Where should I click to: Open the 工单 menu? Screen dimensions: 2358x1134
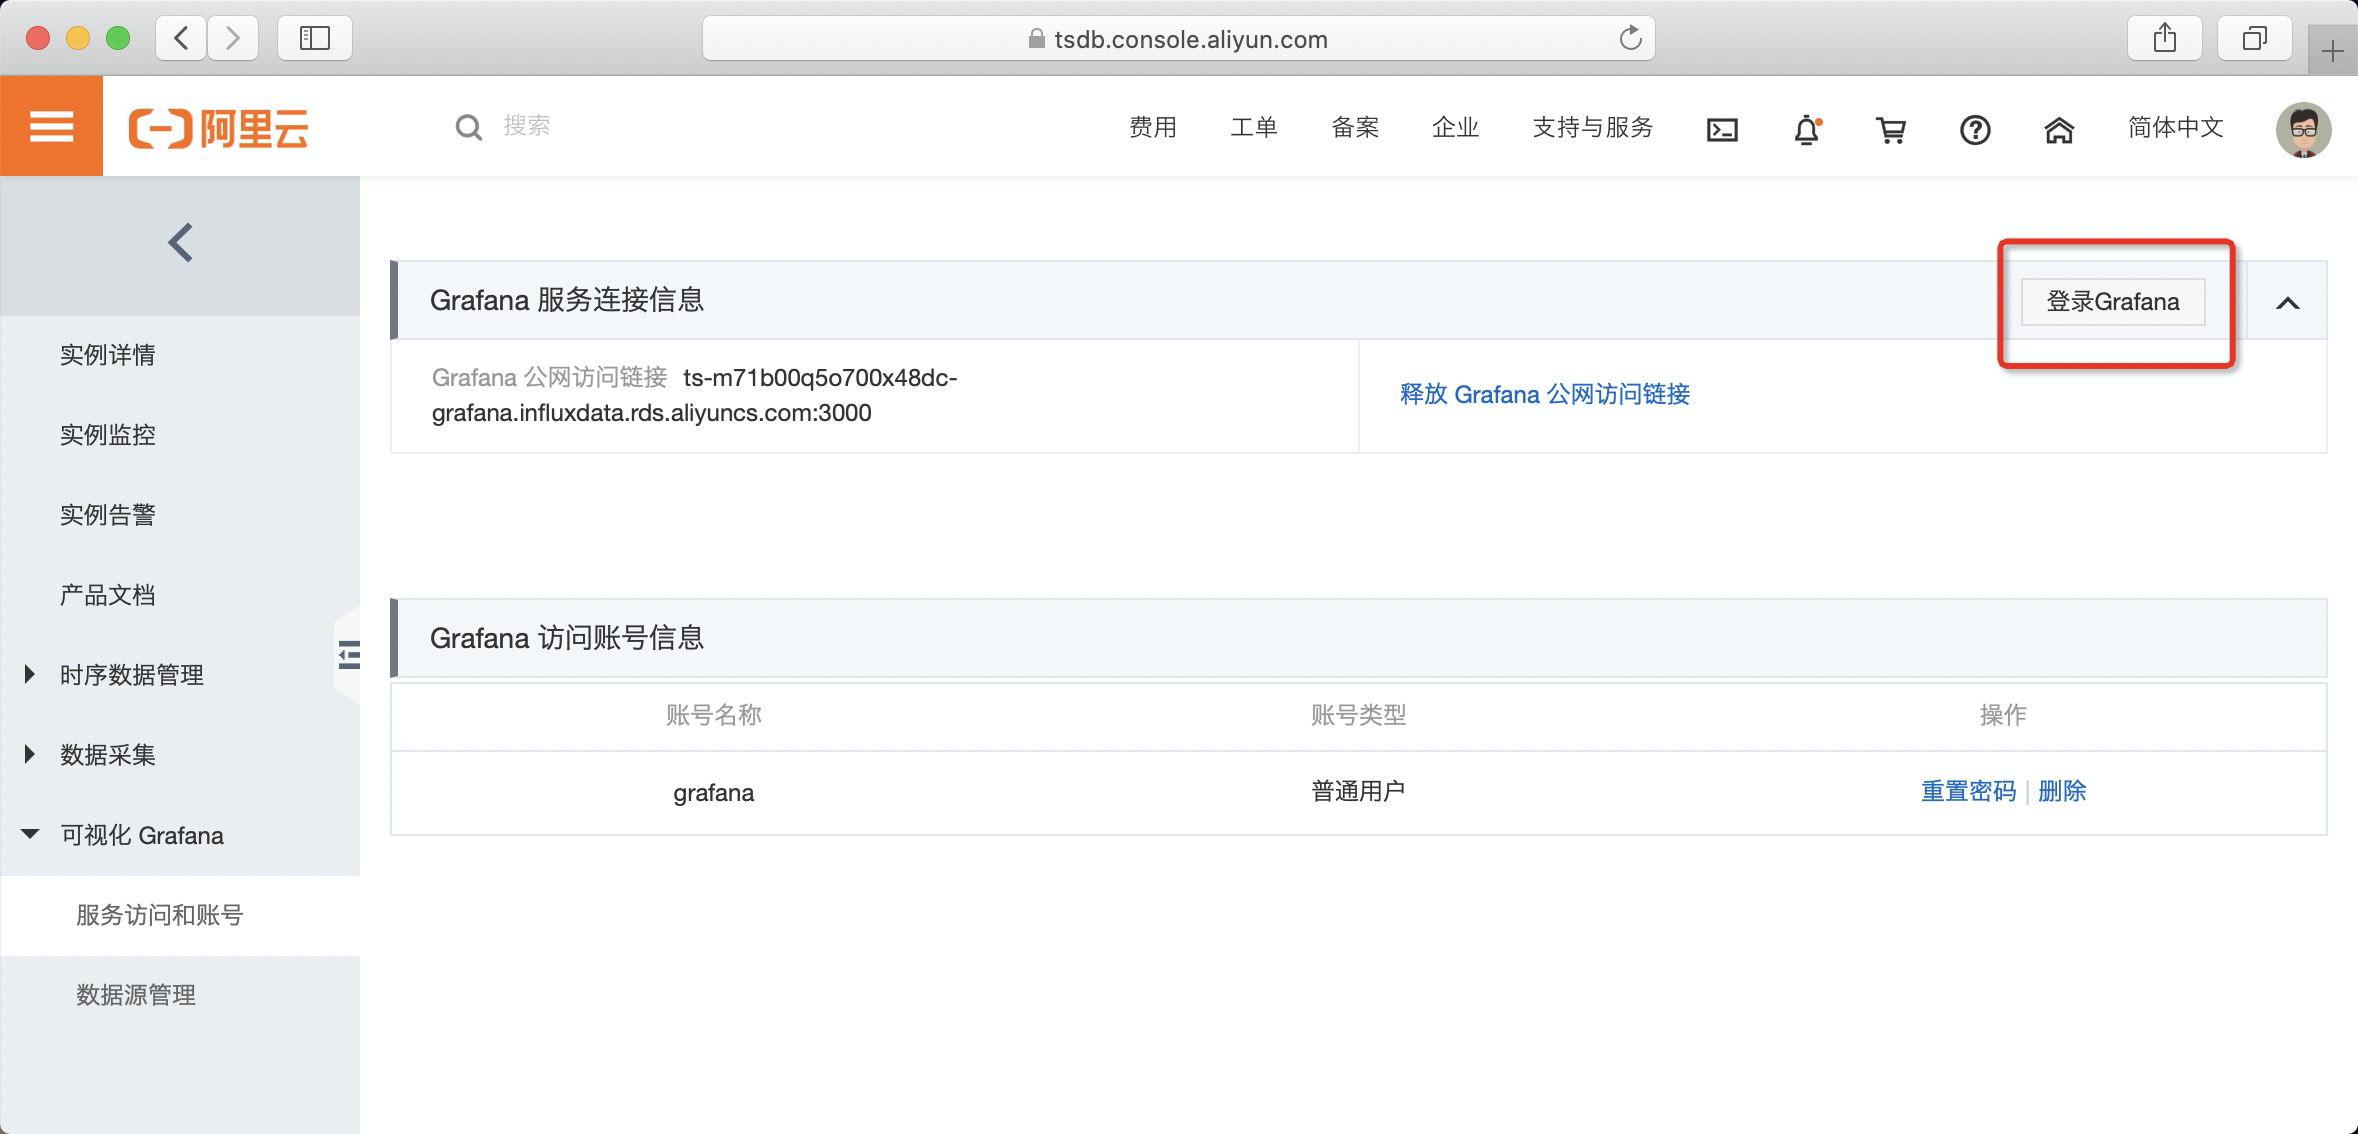(x=1254, y=127)
